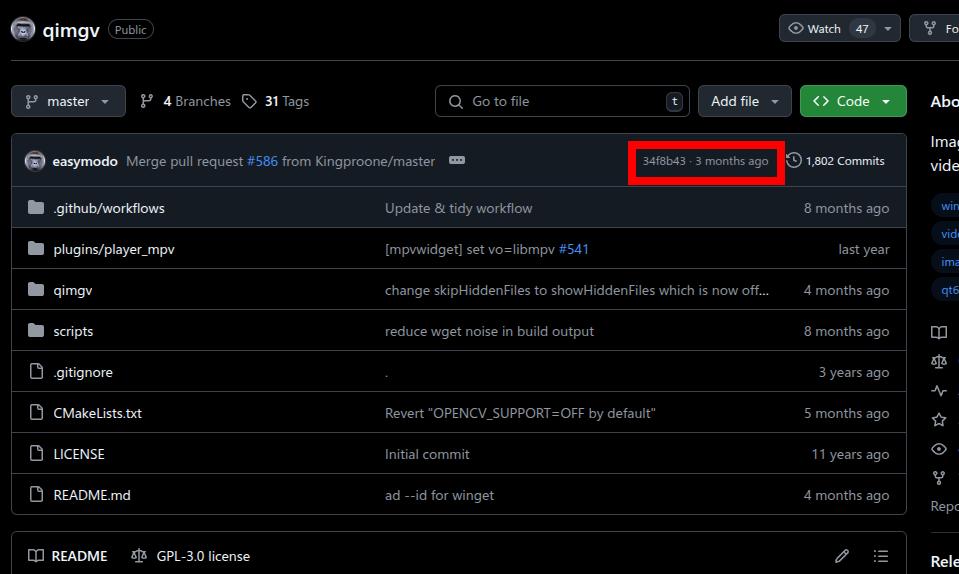Switch to the README tab

68,556
